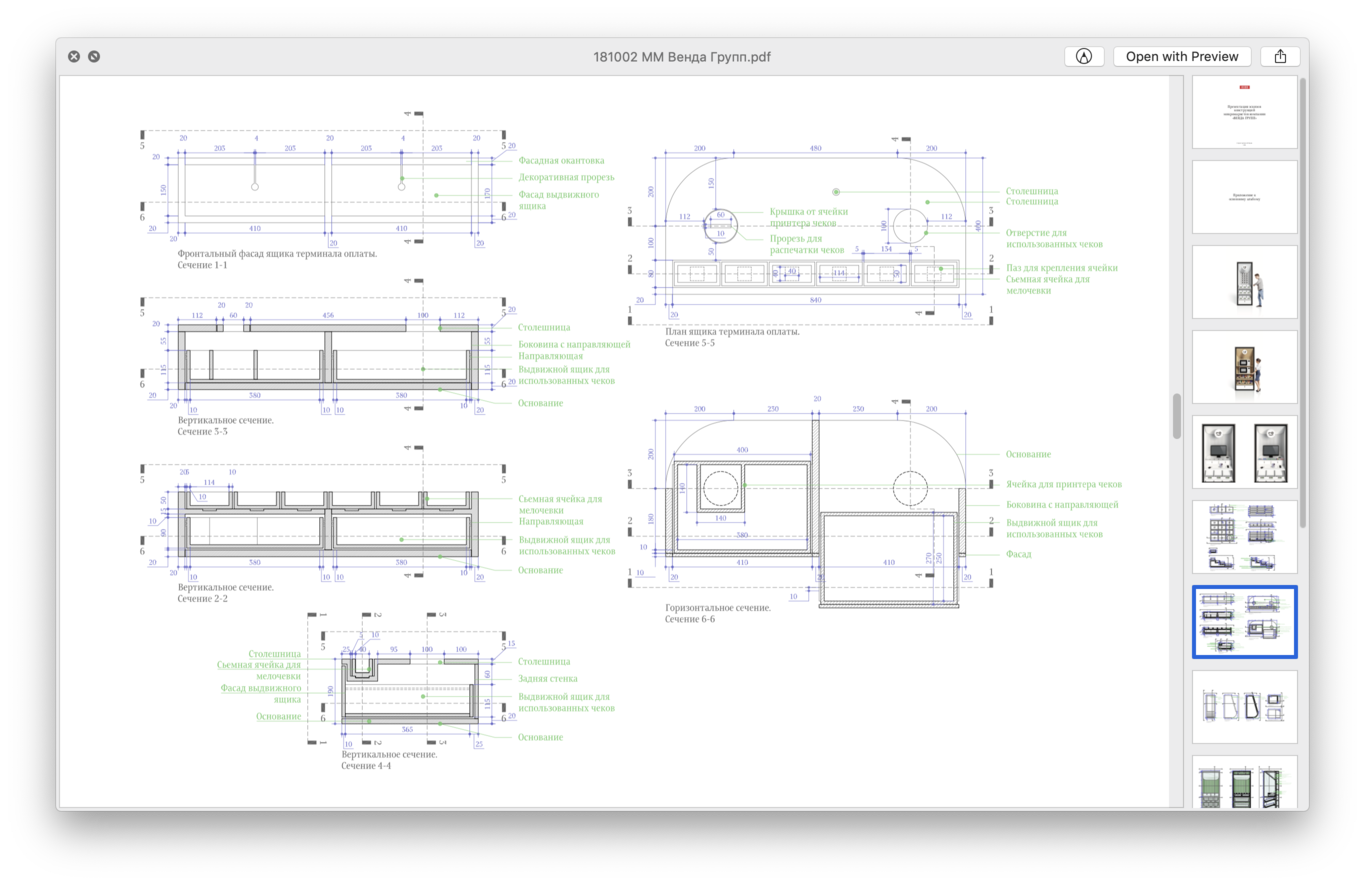Close the Quick Look preview window

click(74, 57)
